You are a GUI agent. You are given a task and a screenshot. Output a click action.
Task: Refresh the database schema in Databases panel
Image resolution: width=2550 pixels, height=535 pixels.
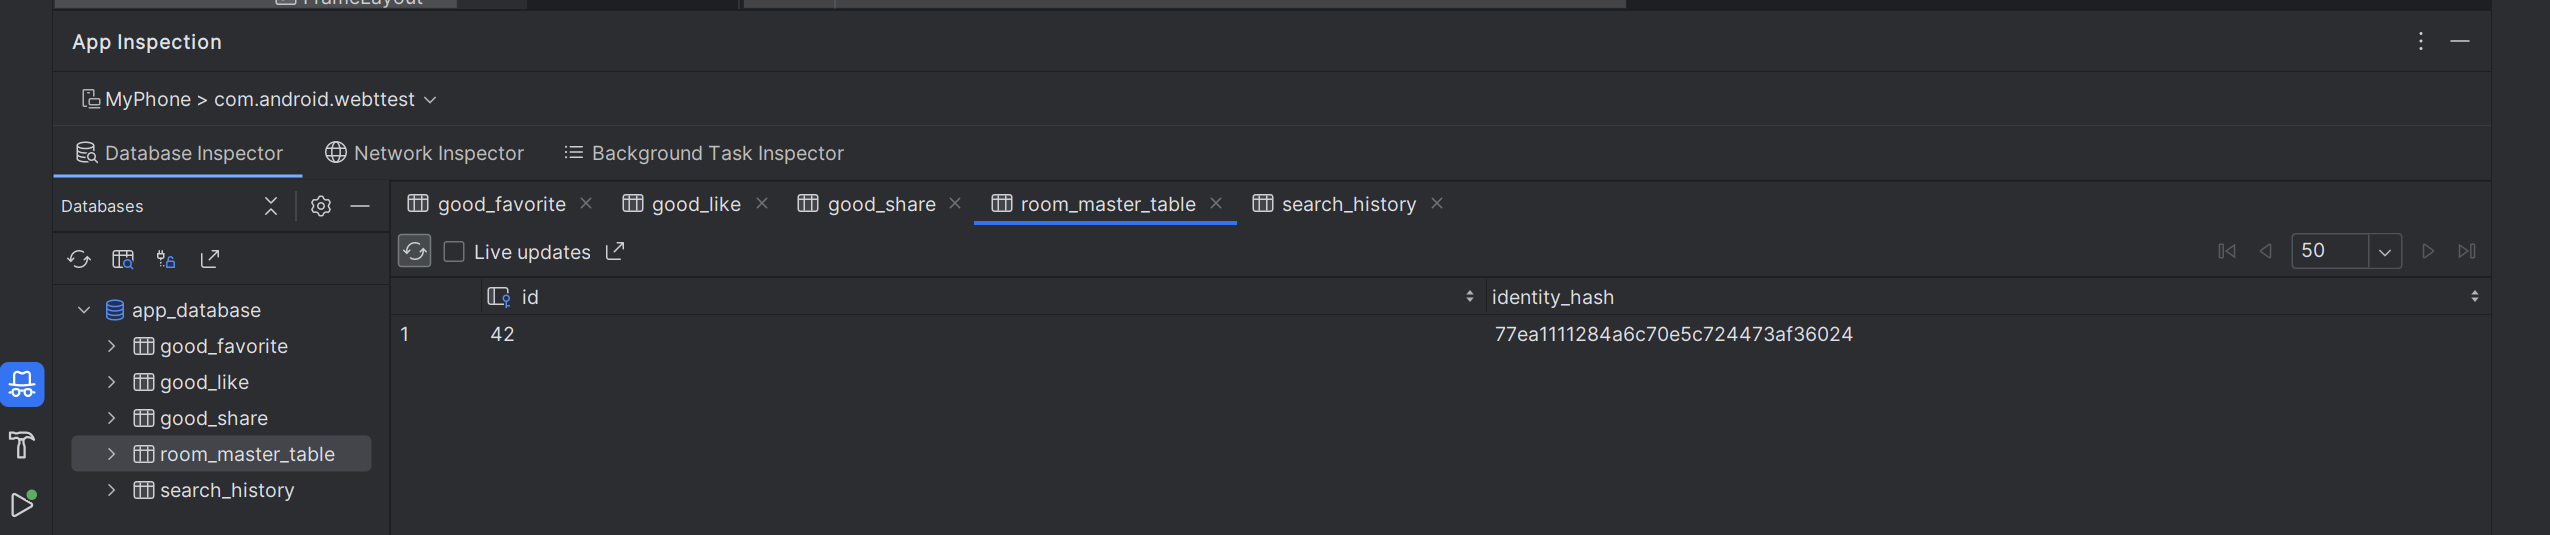79,260
